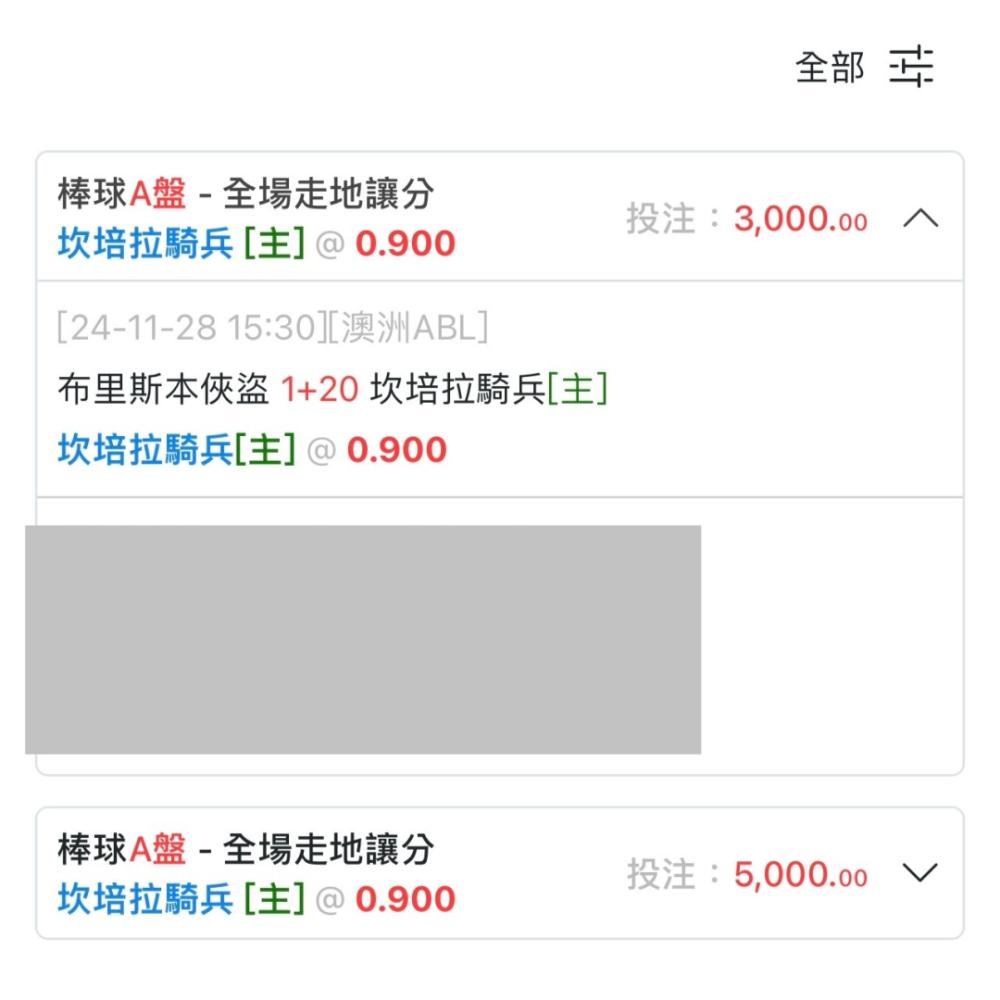Click the 澳洲ABL league tag
Image resolution: width=1000 pixels, height=1000 pixels.
[408, 327]
